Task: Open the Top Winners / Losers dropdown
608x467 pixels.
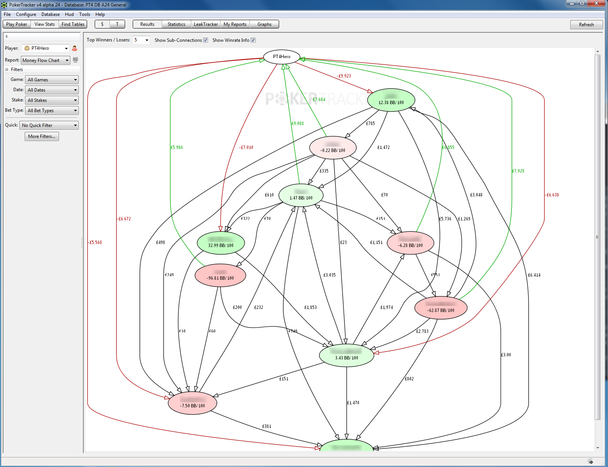Action: coord(141,40)
